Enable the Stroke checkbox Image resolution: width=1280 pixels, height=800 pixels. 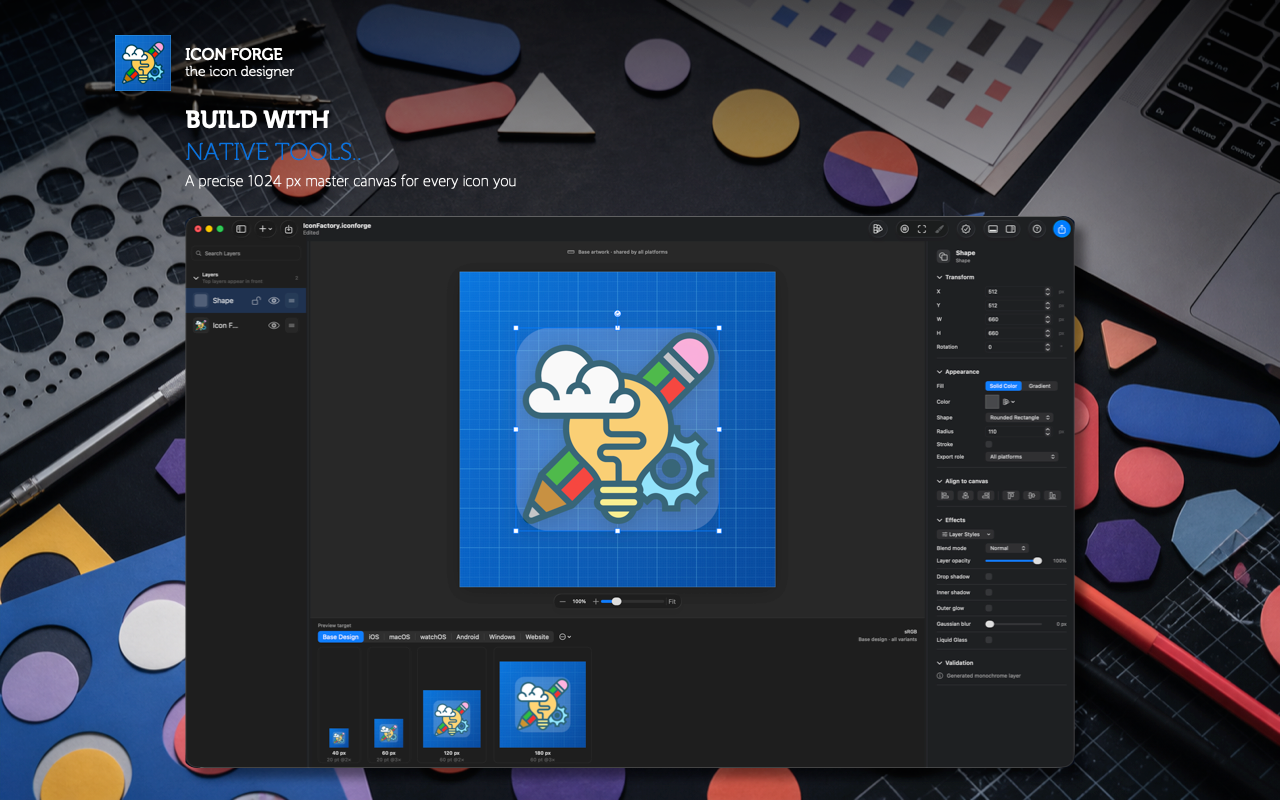point(989,444)
